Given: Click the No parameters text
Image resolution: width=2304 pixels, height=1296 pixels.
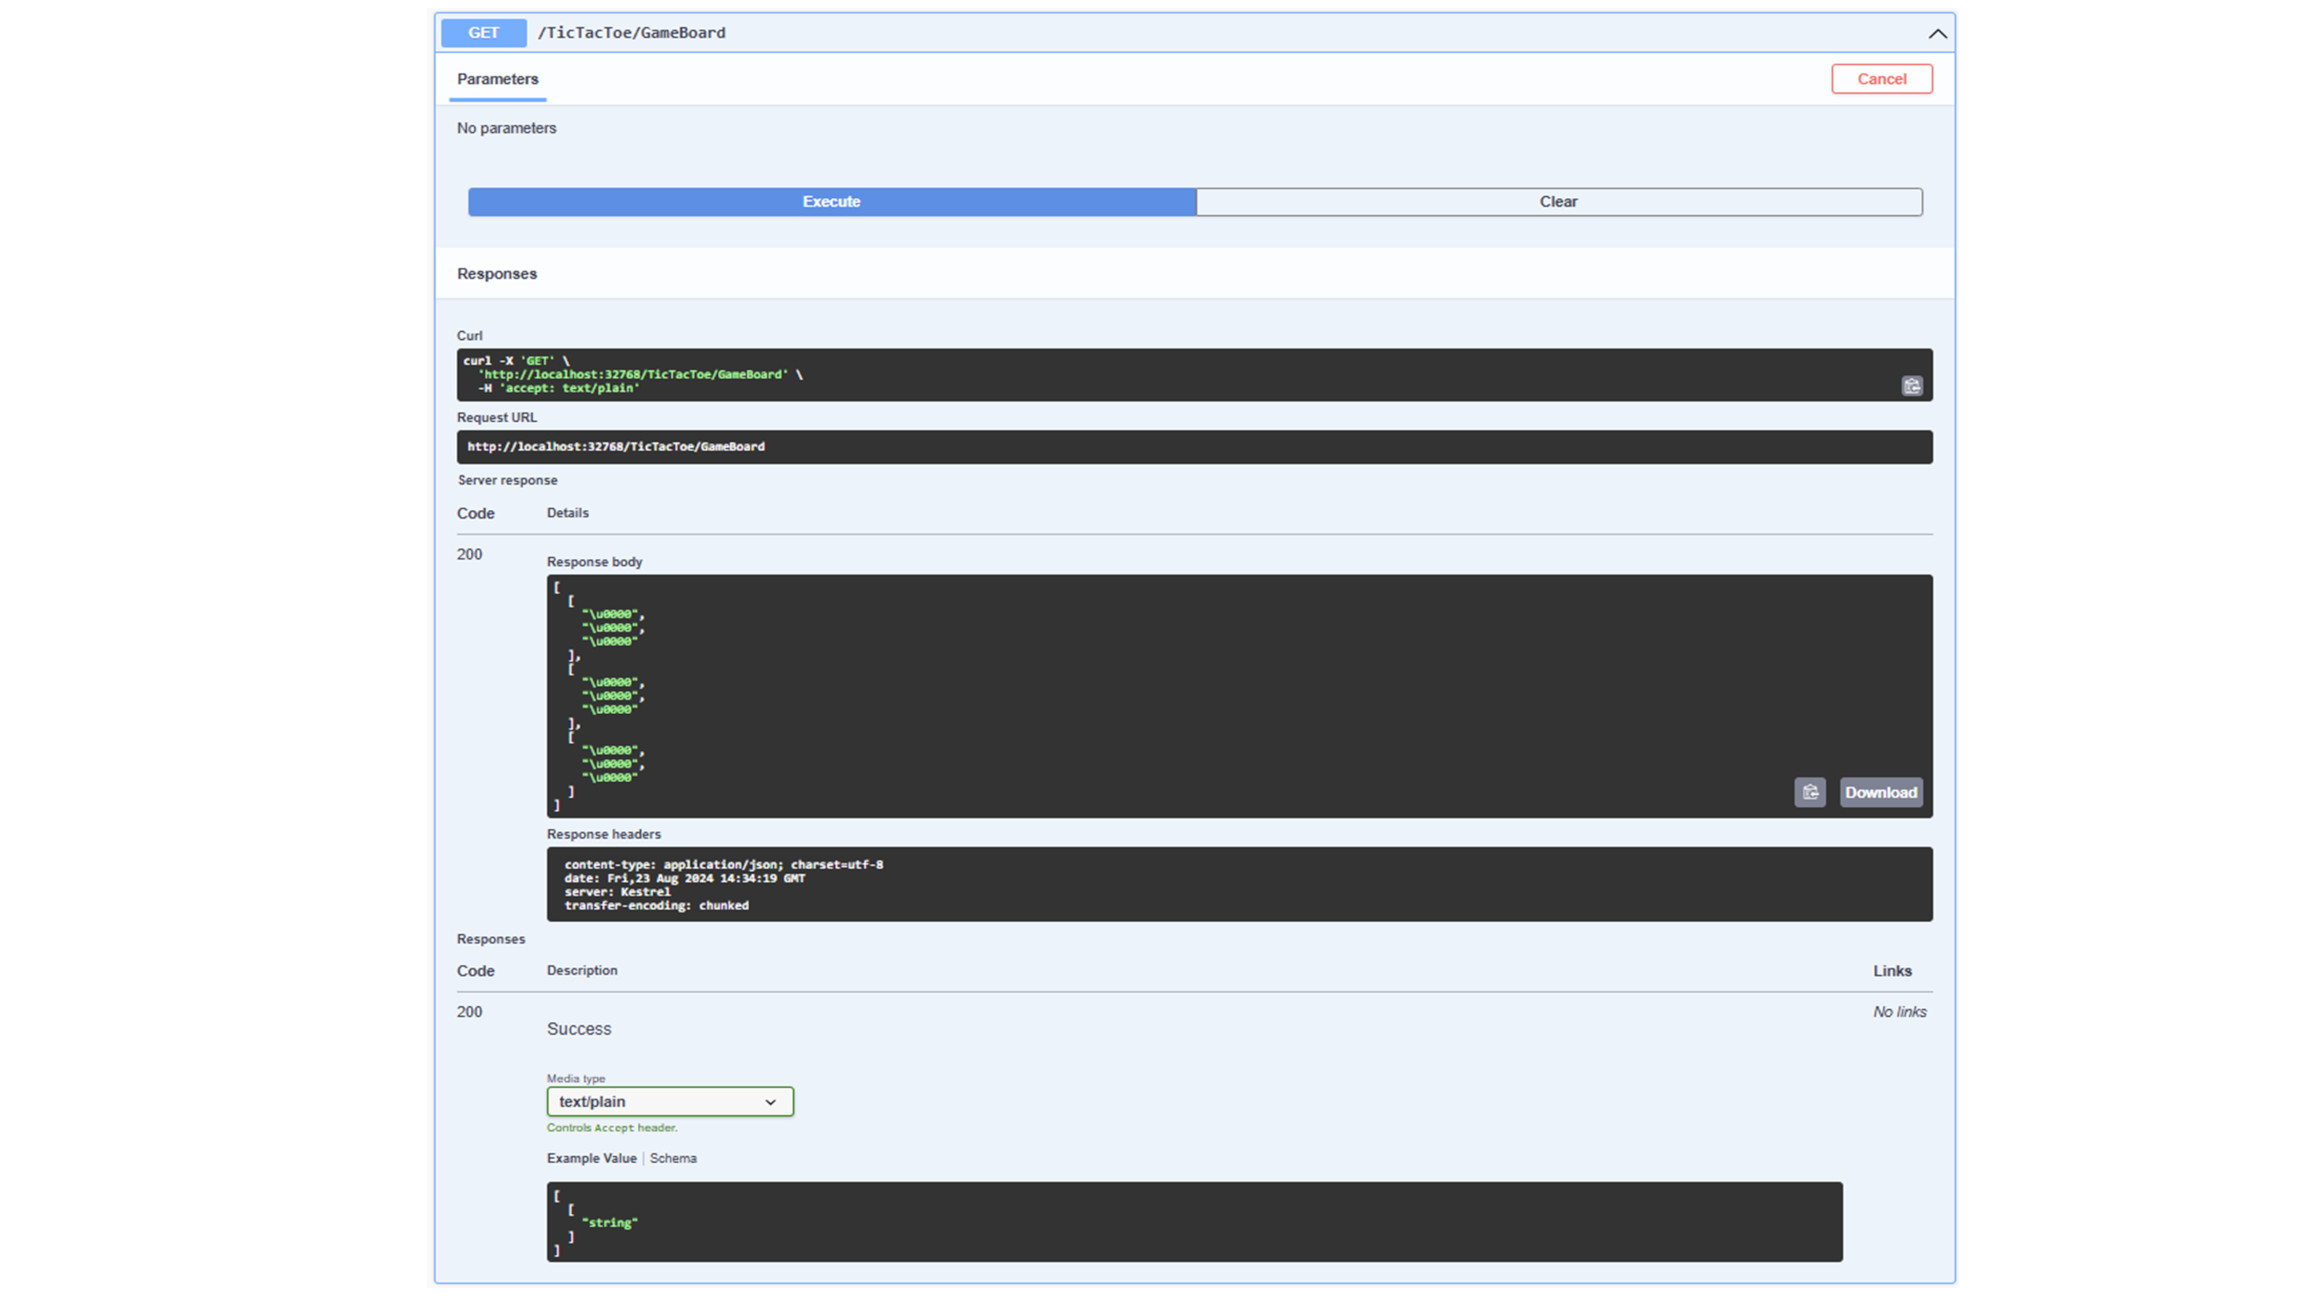Looking at the screenshot, I should [x=506, y=128].
